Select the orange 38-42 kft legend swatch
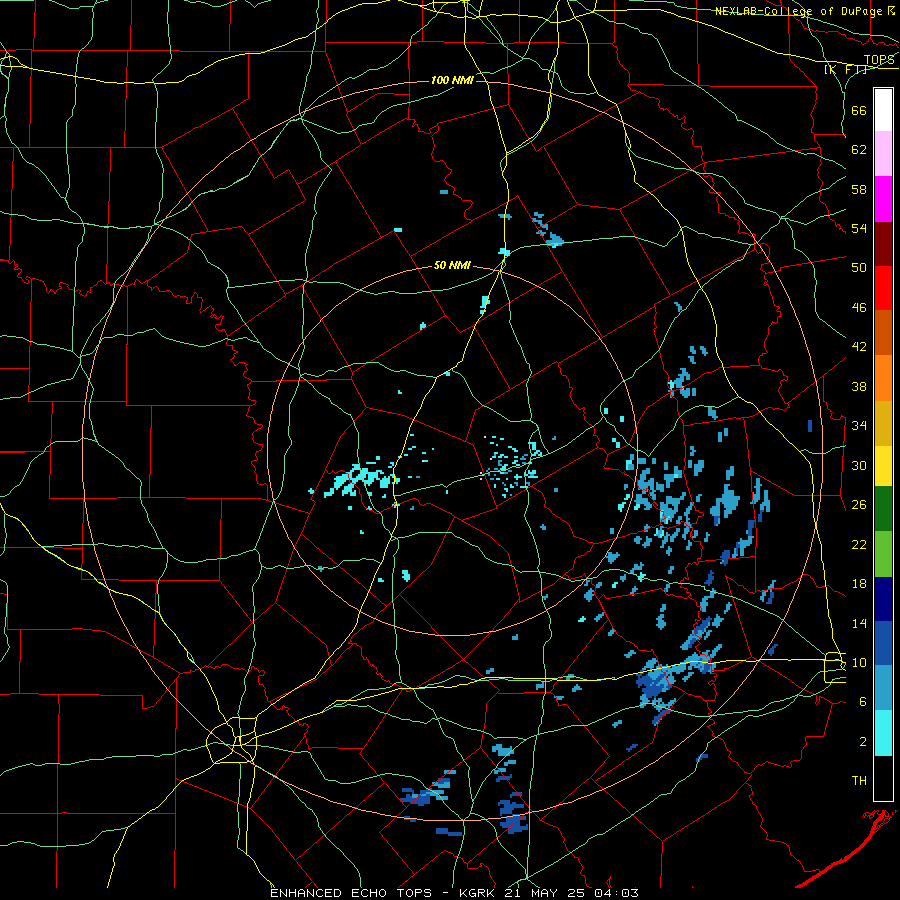Viewport: 900px width, 900px height. tap(883, 378)
